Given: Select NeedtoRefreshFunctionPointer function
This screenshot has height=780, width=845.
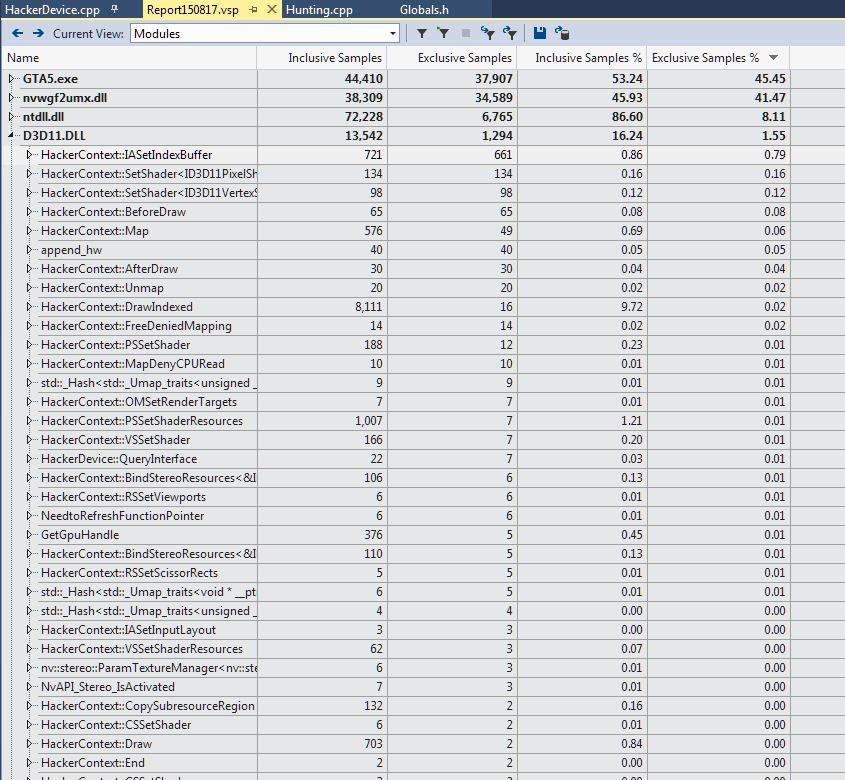Looking at the screenshot, I should coord(122,516).
